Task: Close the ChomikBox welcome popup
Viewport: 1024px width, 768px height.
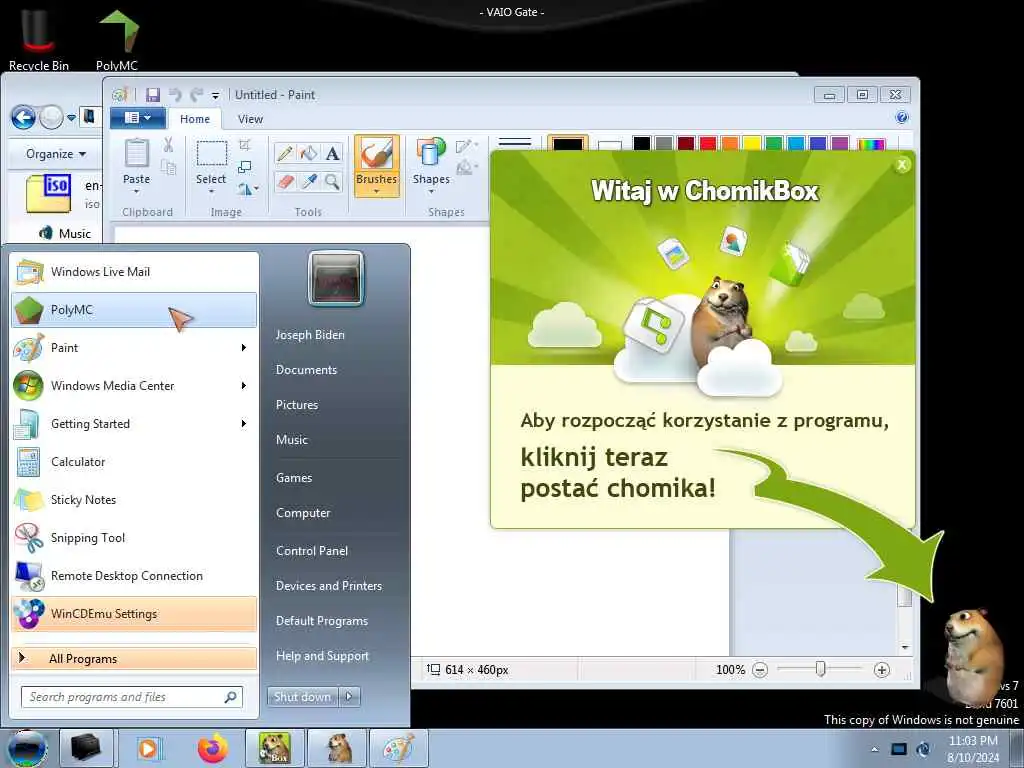Action: tap(902, 165)
